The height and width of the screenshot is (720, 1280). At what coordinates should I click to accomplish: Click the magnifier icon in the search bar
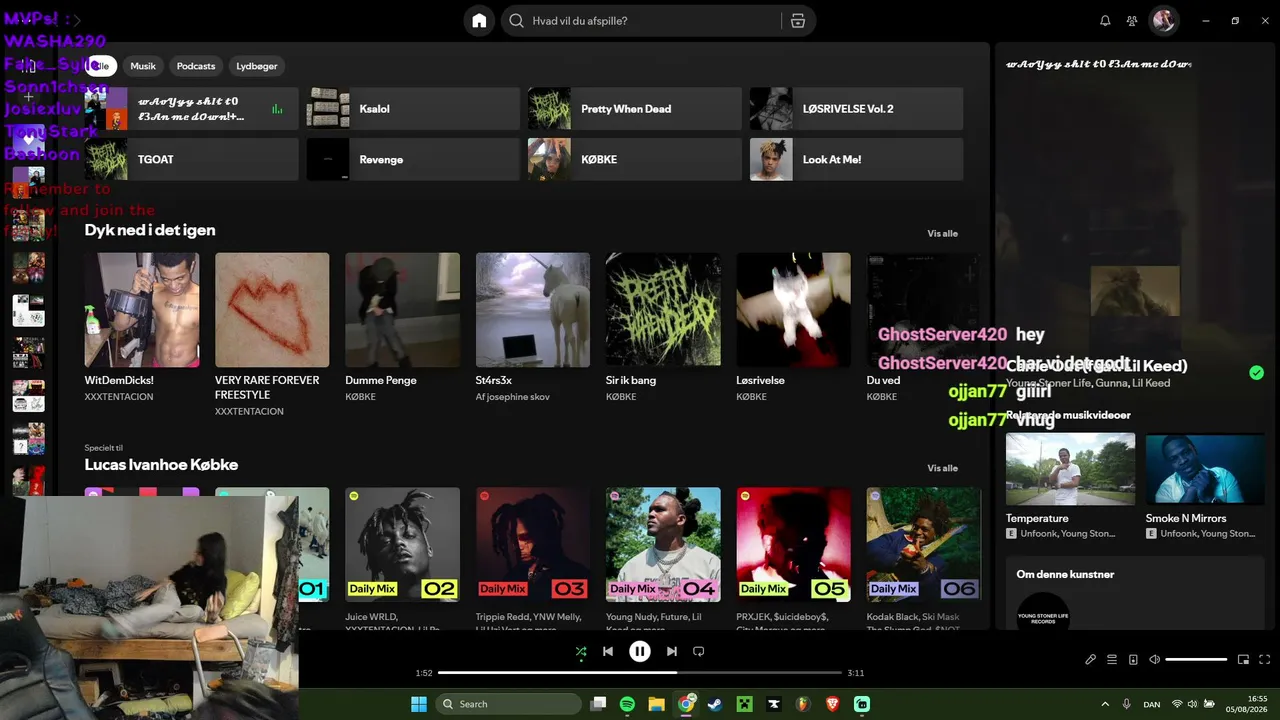coord(516,21)
